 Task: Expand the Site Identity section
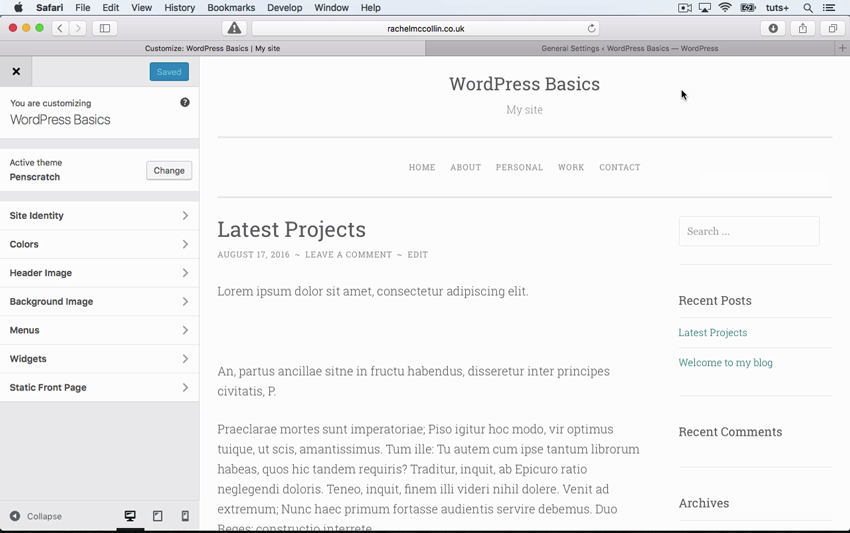click(x=99, y=215)
